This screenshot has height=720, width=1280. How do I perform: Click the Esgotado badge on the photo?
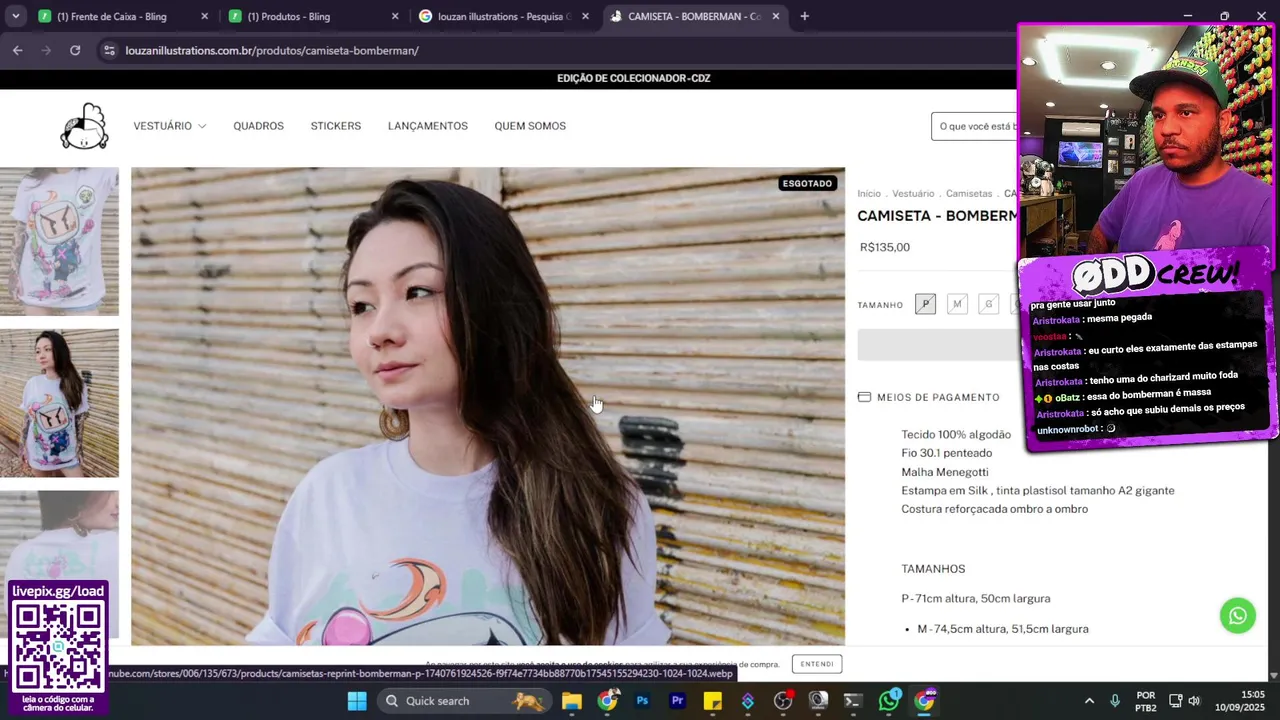tap(807, 183)
